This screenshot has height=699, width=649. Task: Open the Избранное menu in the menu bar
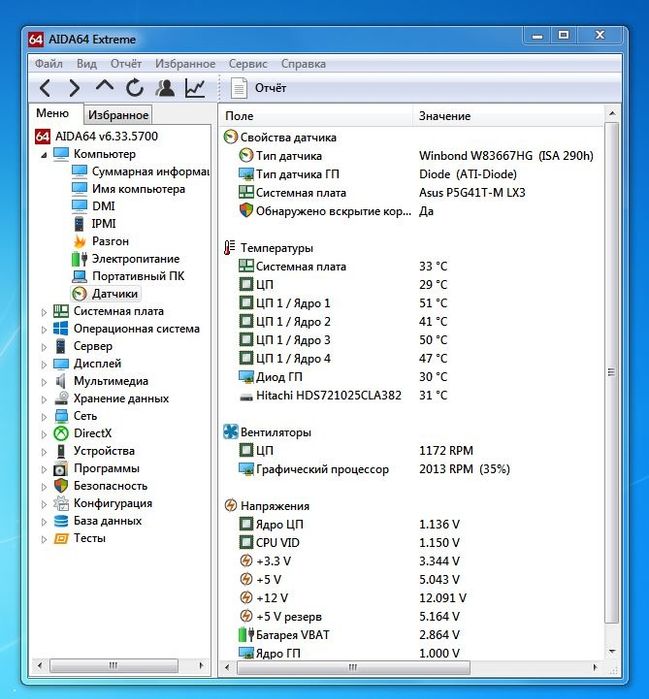[185, 64]
